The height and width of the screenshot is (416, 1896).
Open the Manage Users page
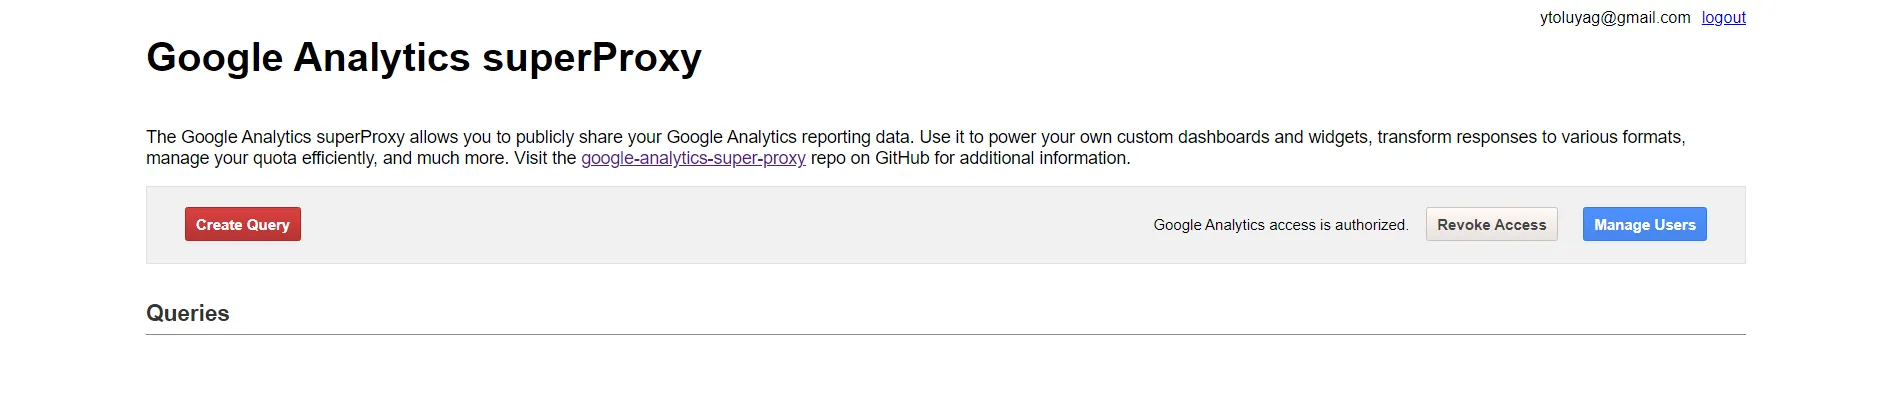click(1644, 224)
